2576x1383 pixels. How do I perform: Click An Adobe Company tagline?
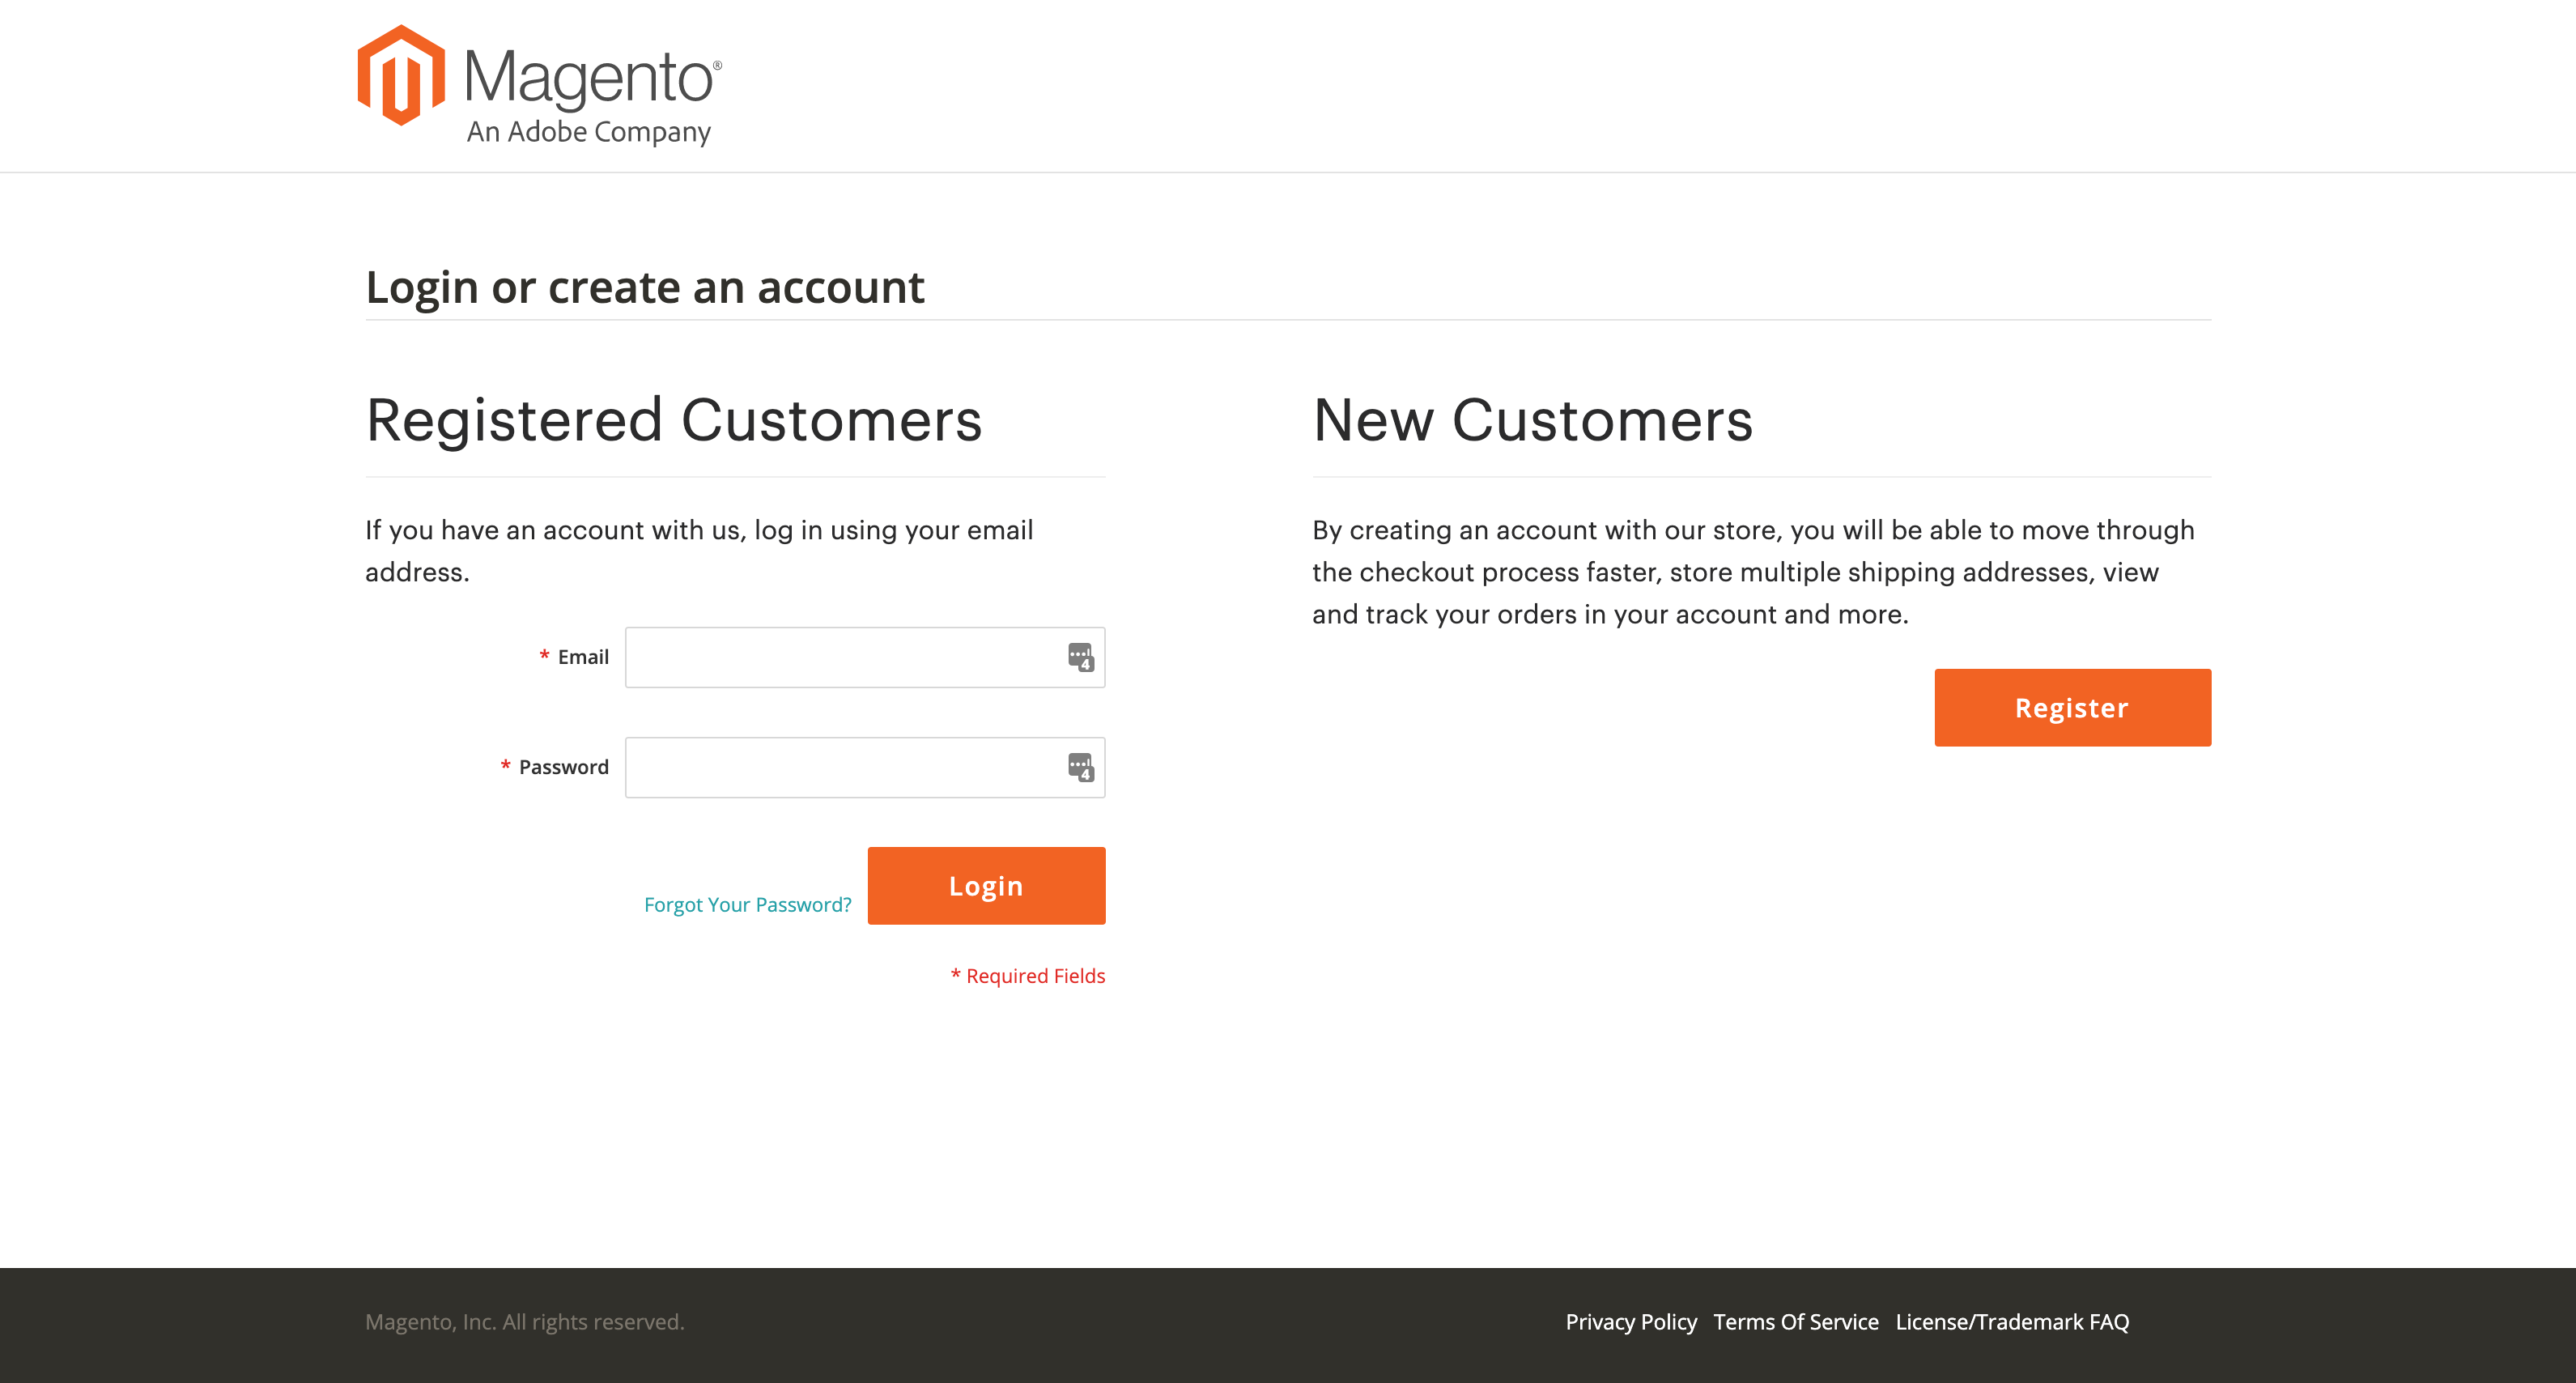point(589,132)
